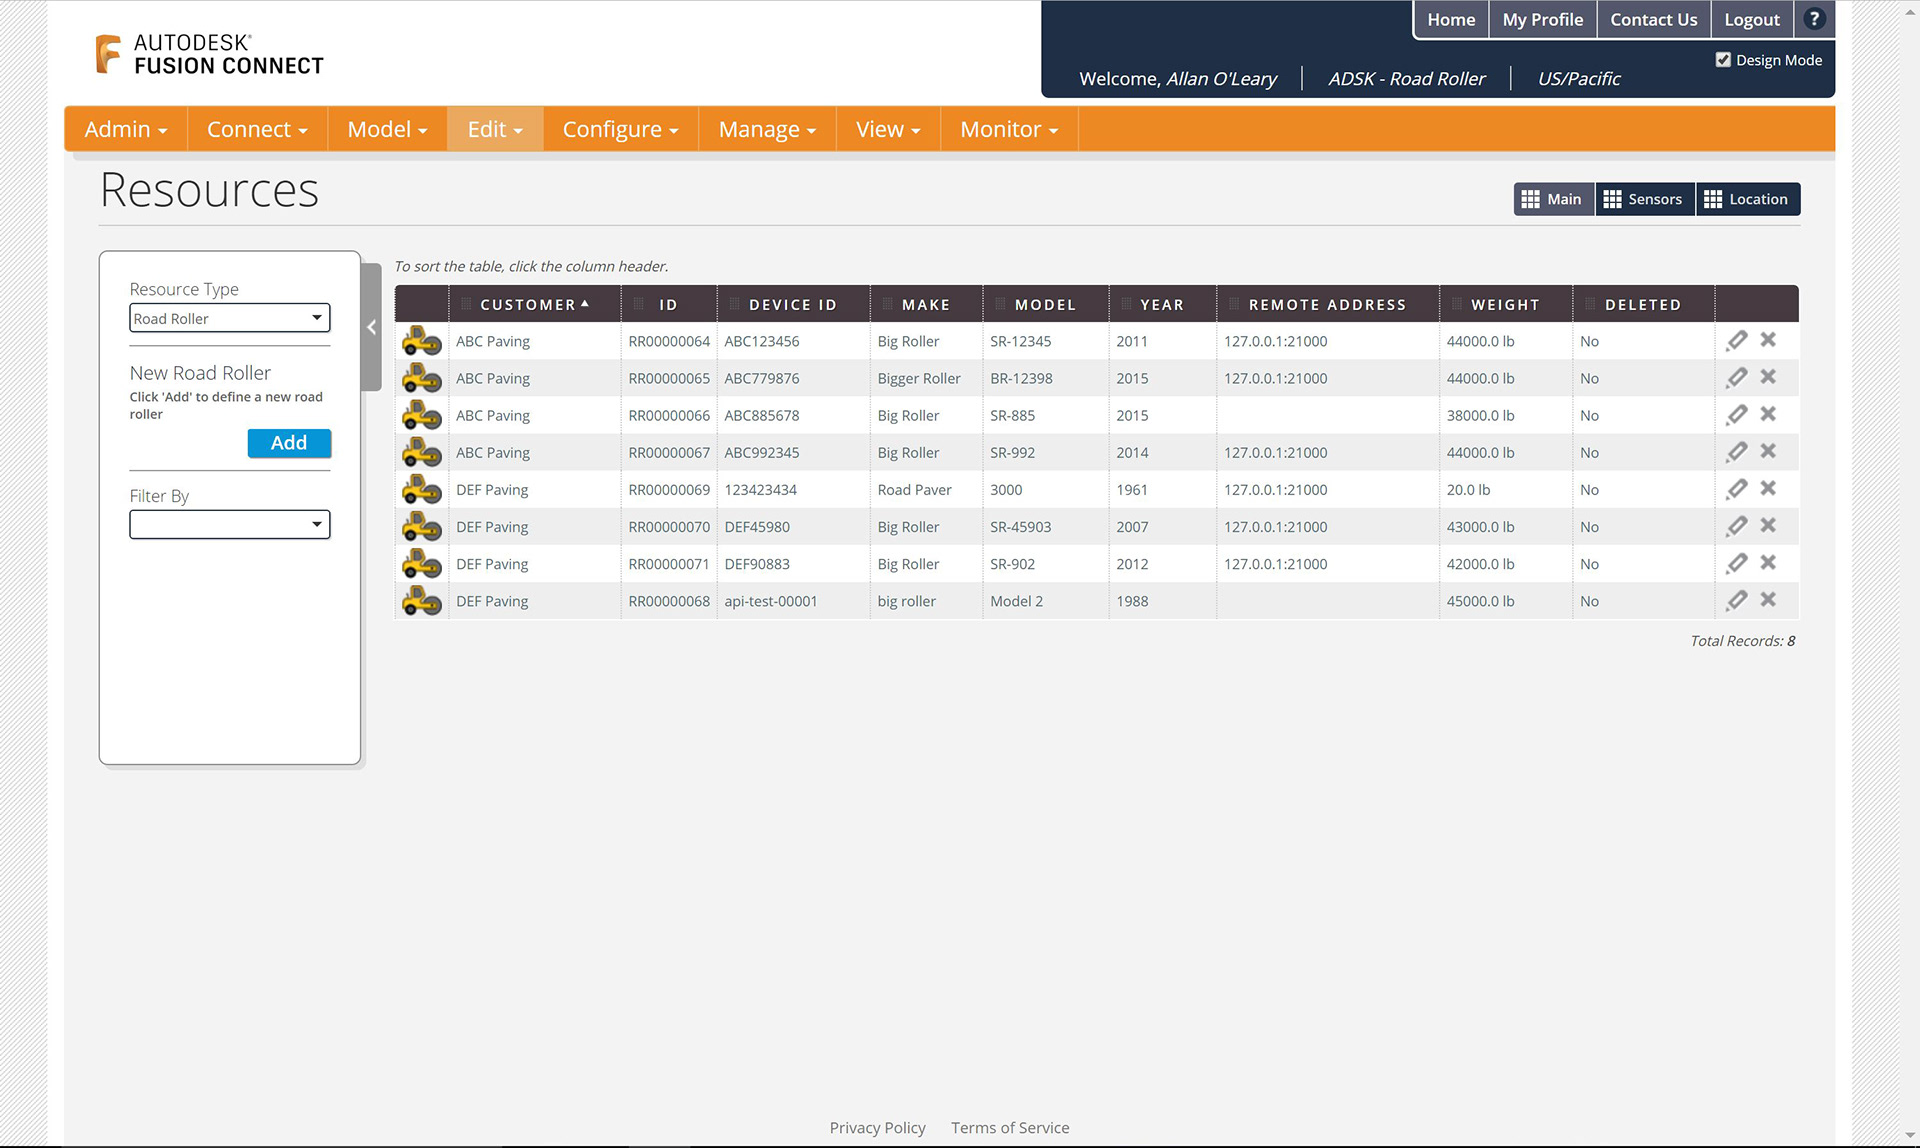The image size is (1920, 1148).
Task: Open the Monitor menu
Action: [1008, 129]
